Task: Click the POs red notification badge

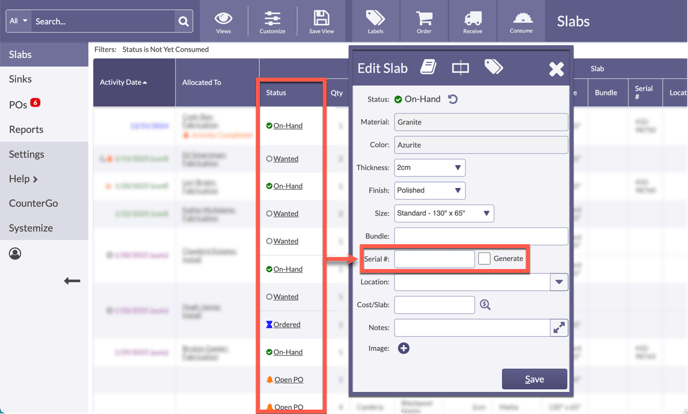Action: [35, 102]
